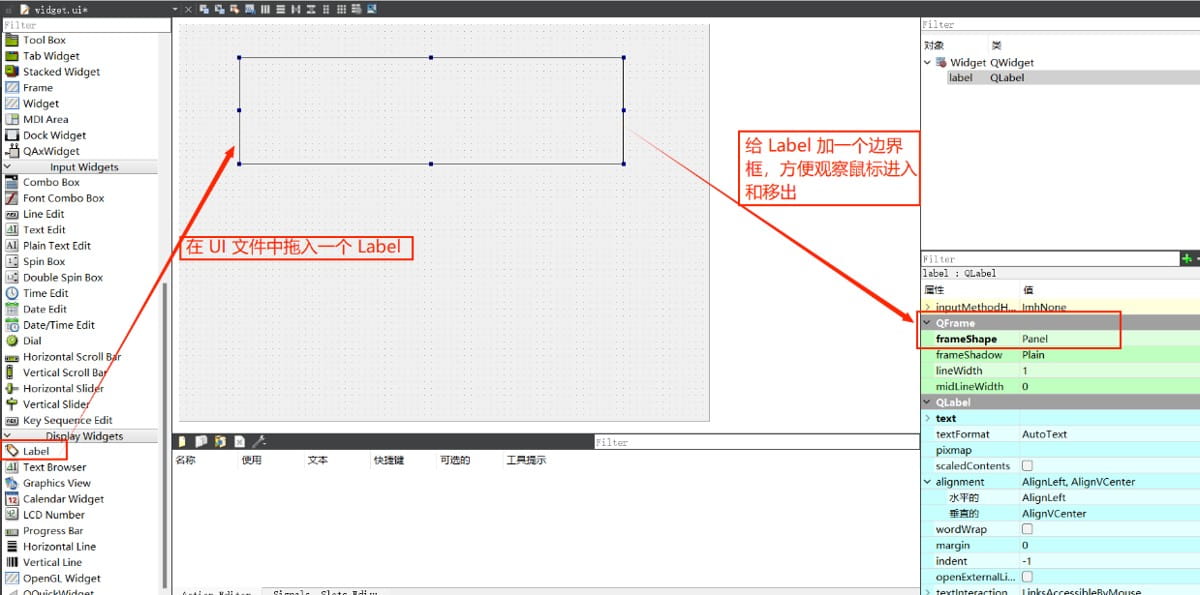1200x595 pixels.
Task: Expand the textInteractionFlags property arrow
Action: 927,592
